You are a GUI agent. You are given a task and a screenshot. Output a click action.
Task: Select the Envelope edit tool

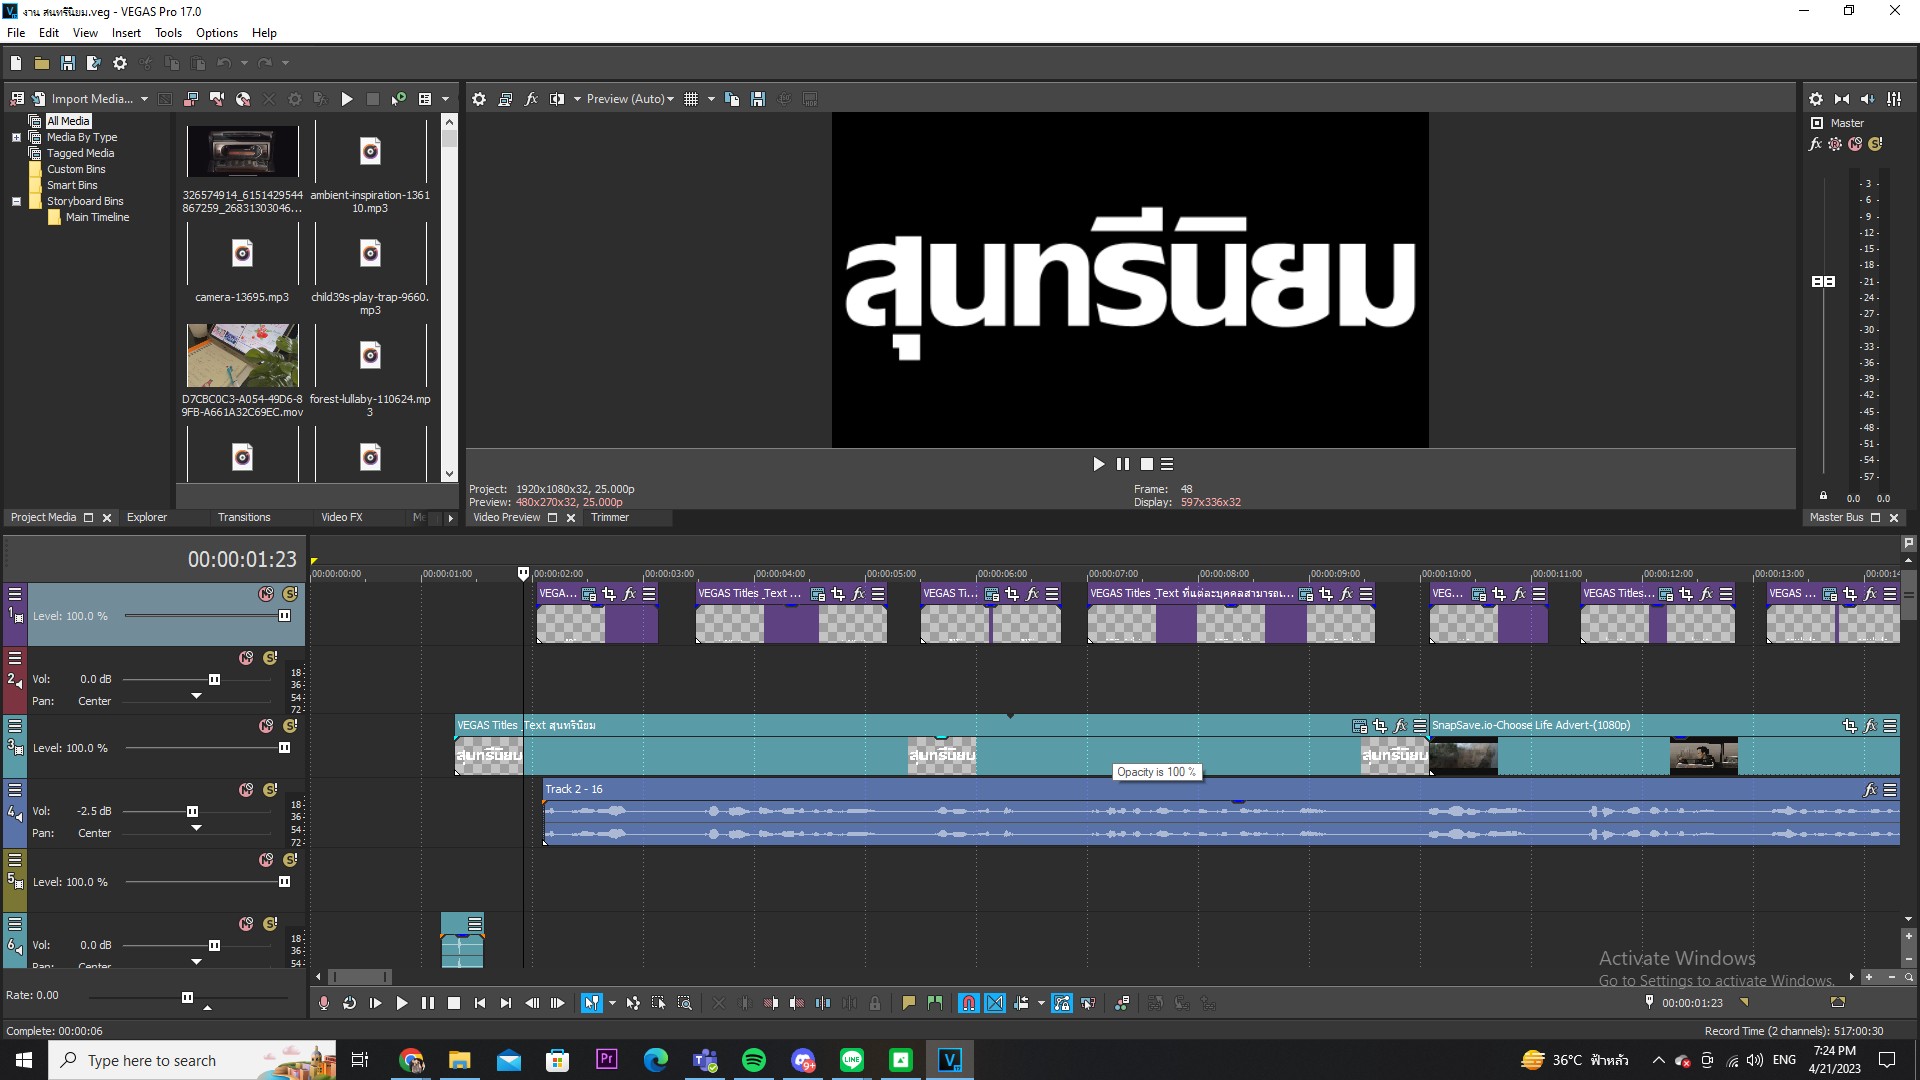point(633,1003)
